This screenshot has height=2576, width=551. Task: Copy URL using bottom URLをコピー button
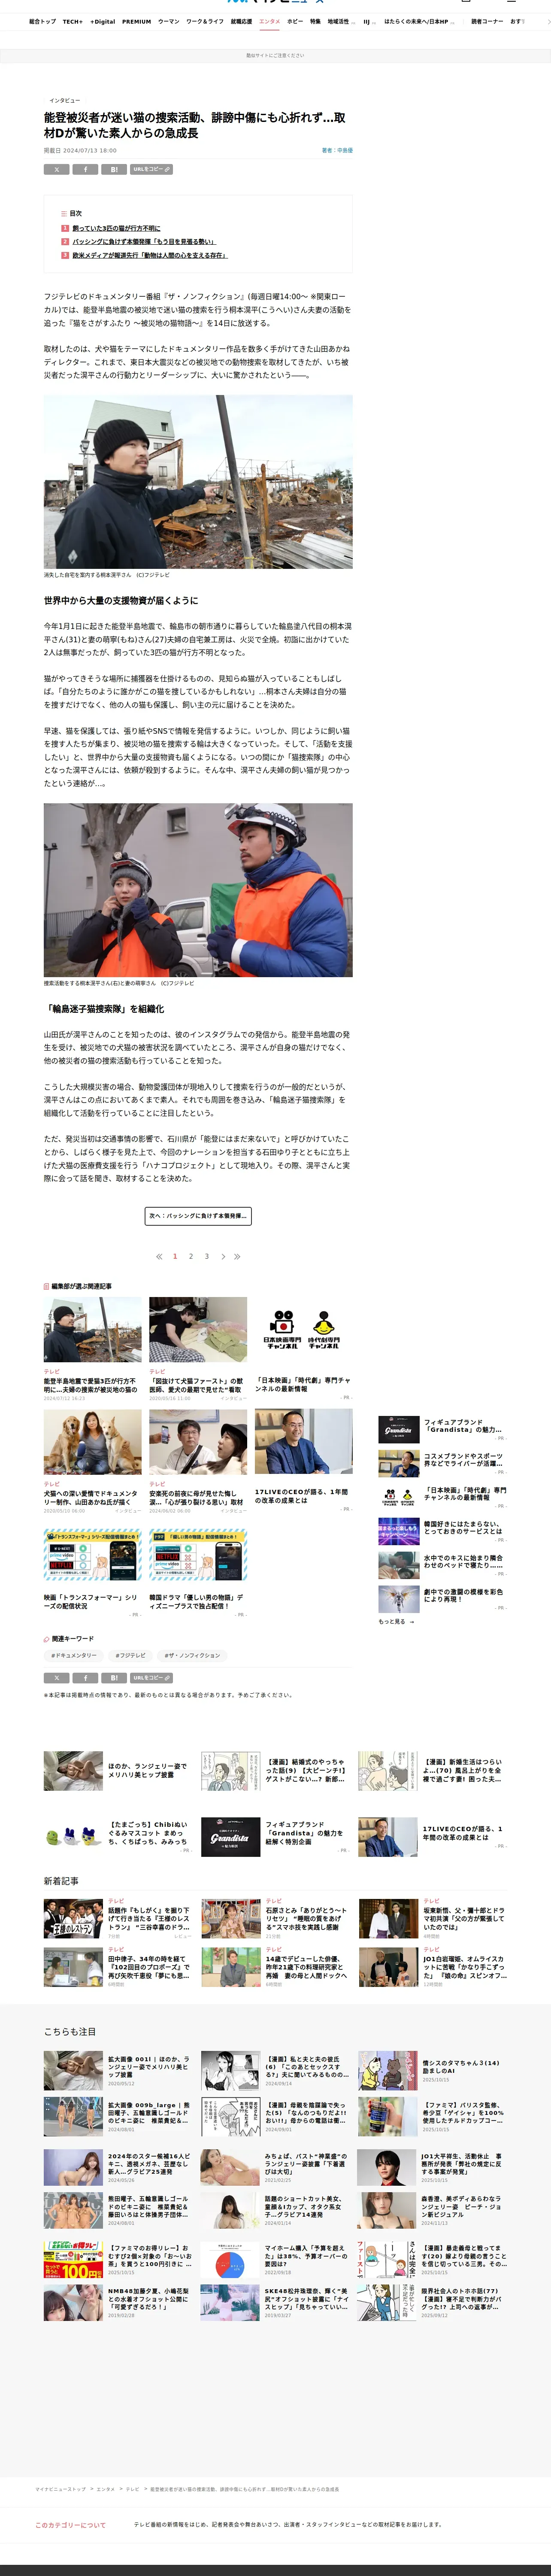(x=151, y=1678)
